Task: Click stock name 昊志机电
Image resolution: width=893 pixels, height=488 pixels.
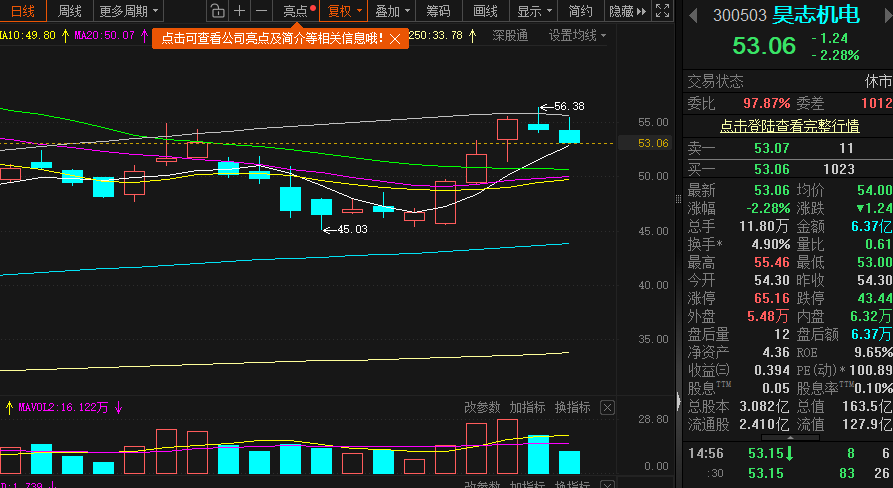Action: 816,15
